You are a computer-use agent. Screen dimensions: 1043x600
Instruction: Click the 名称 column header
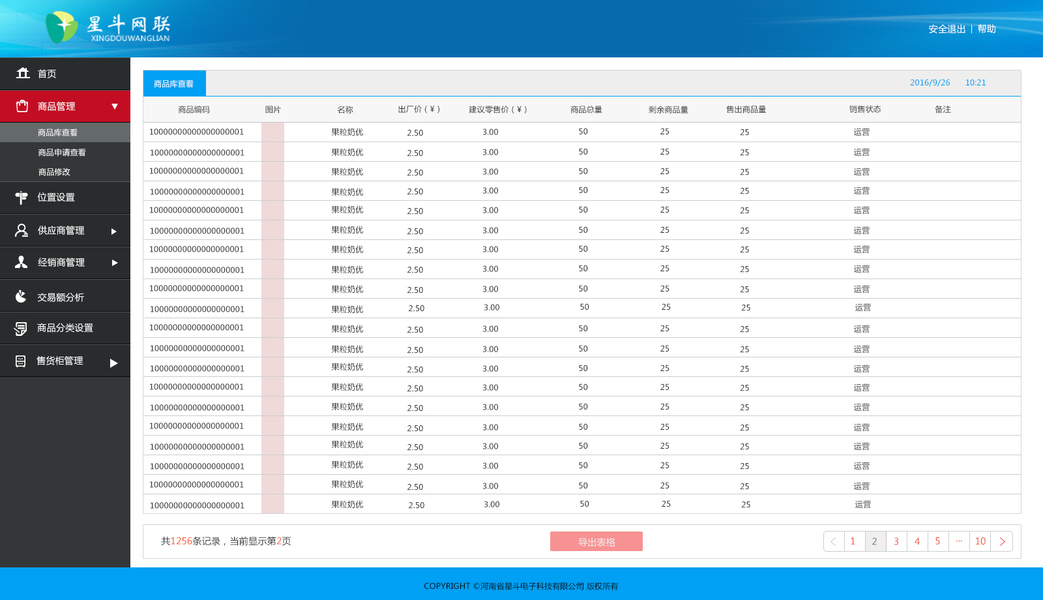345,110
